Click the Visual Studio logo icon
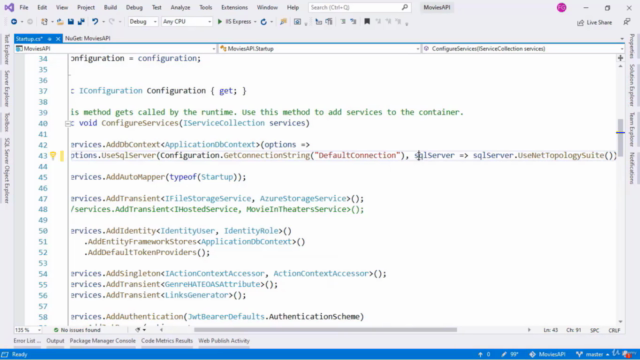The image size is (640, 360). [9, 7]
